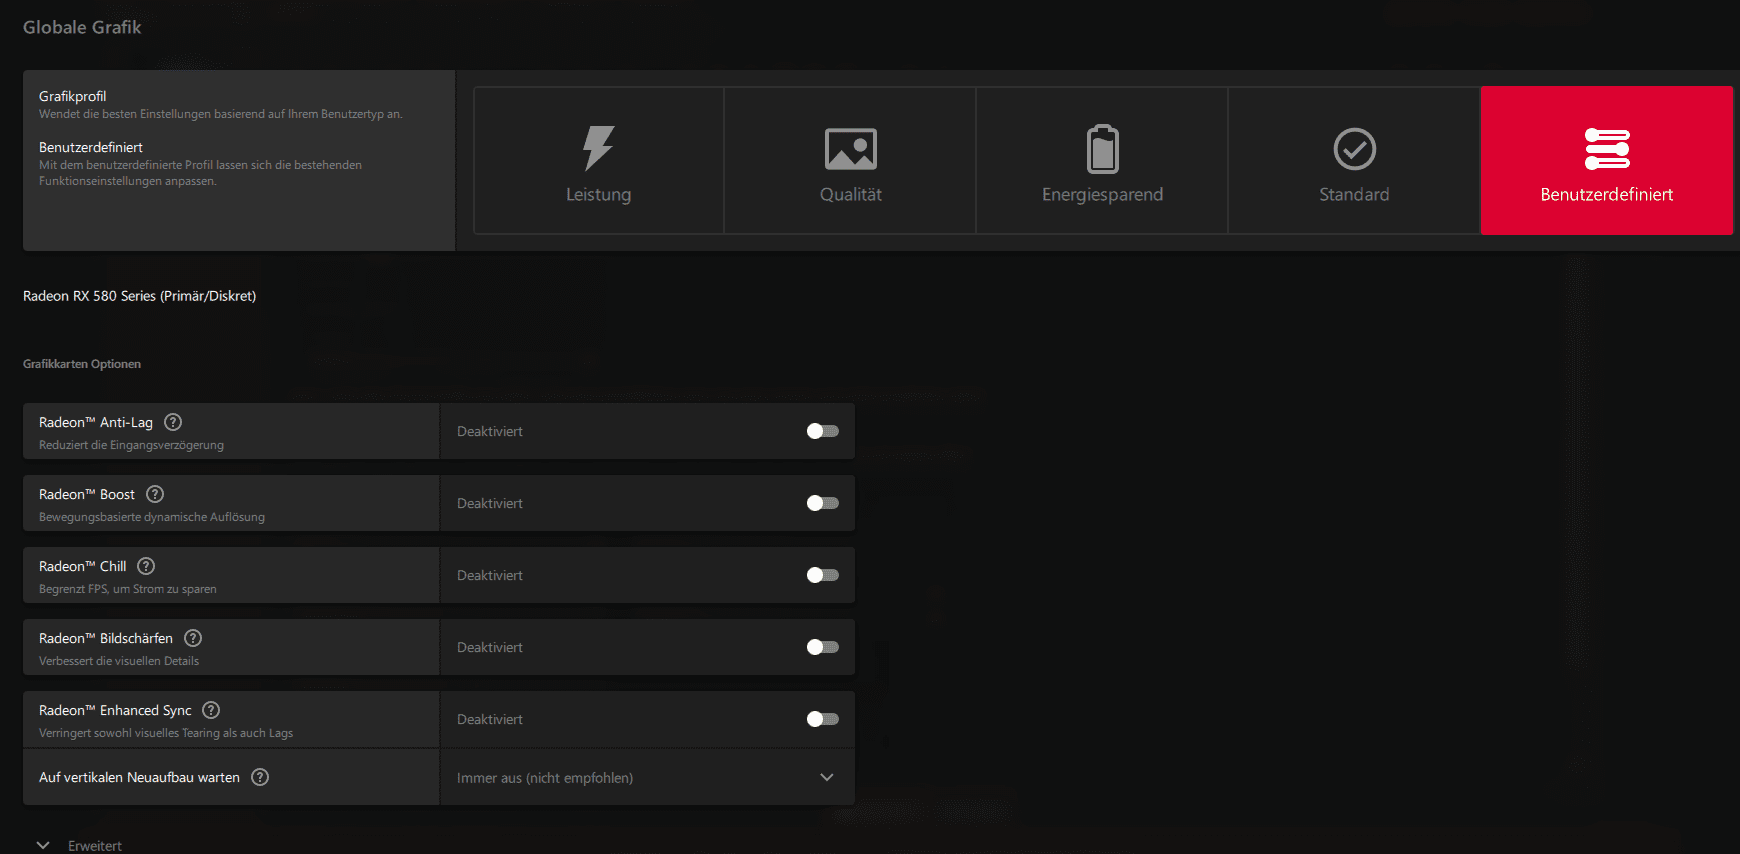Turn on the Radeon Chill switch
Image resolution: width=1740 pixels, height=854 pixels.
click(823, 575)
